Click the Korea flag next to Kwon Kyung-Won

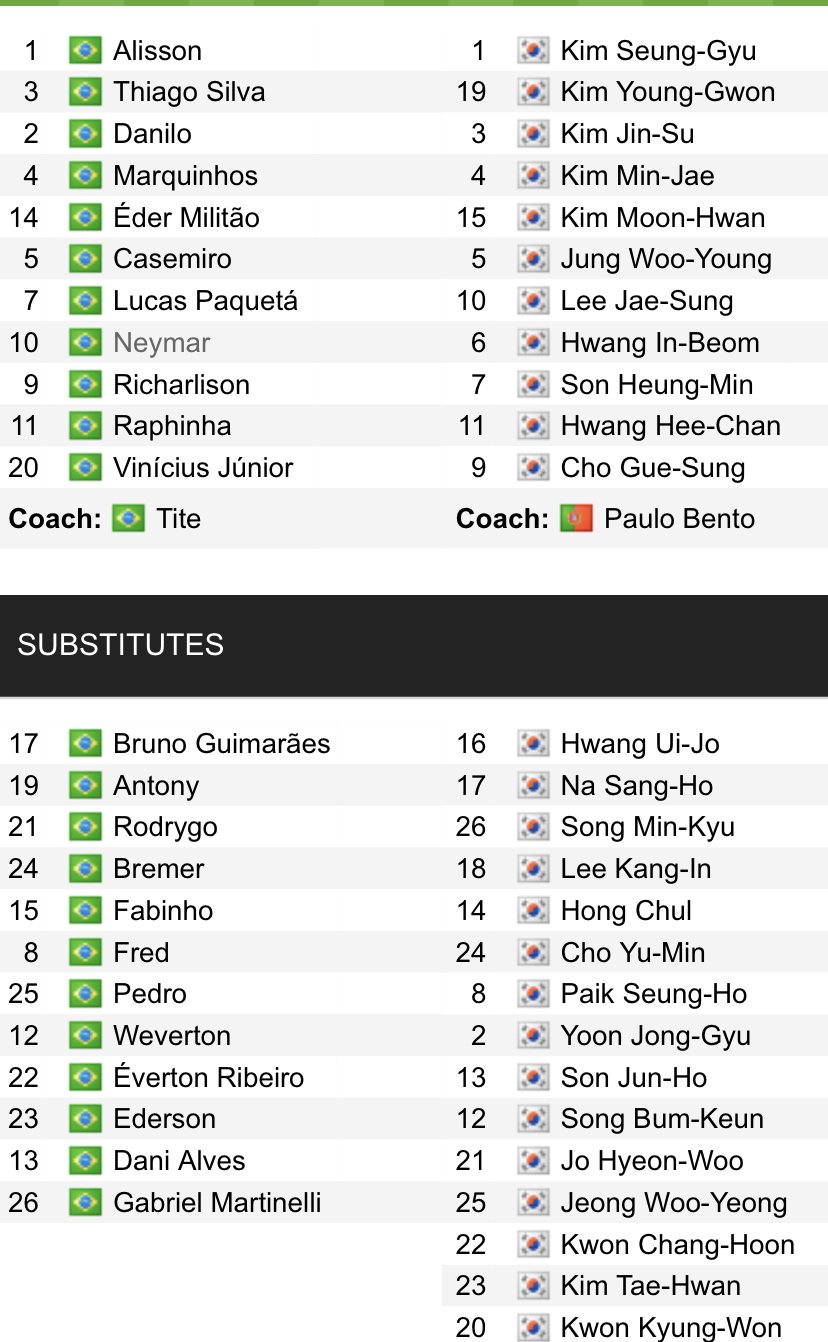pyautogui.click(x=533, y=1328)
